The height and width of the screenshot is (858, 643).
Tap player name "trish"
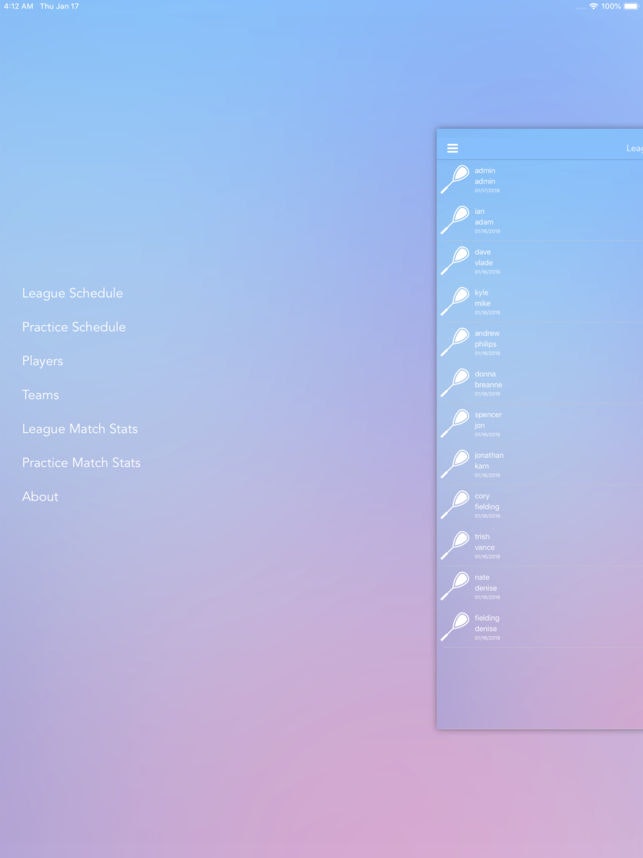point(482,537)
